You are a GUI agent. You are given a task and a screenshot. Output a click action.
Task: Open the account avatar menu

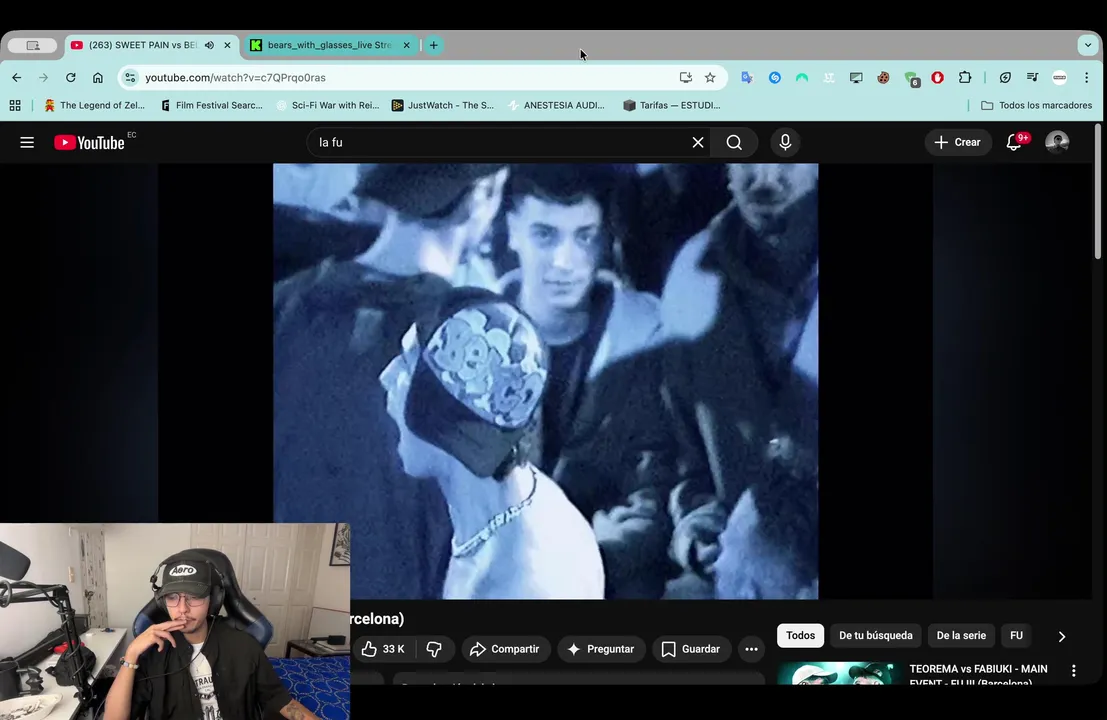click(x=1057, y=143)
